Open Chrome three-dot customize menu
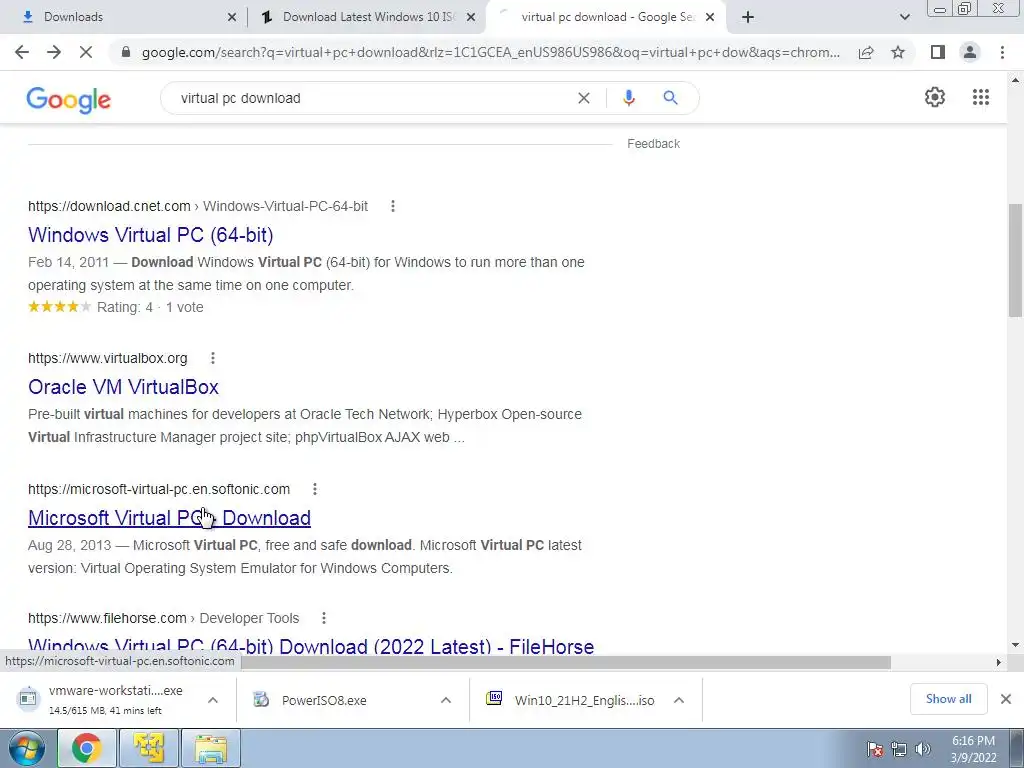Screen dimensions: 1024x768 [x=1002, y=52]
